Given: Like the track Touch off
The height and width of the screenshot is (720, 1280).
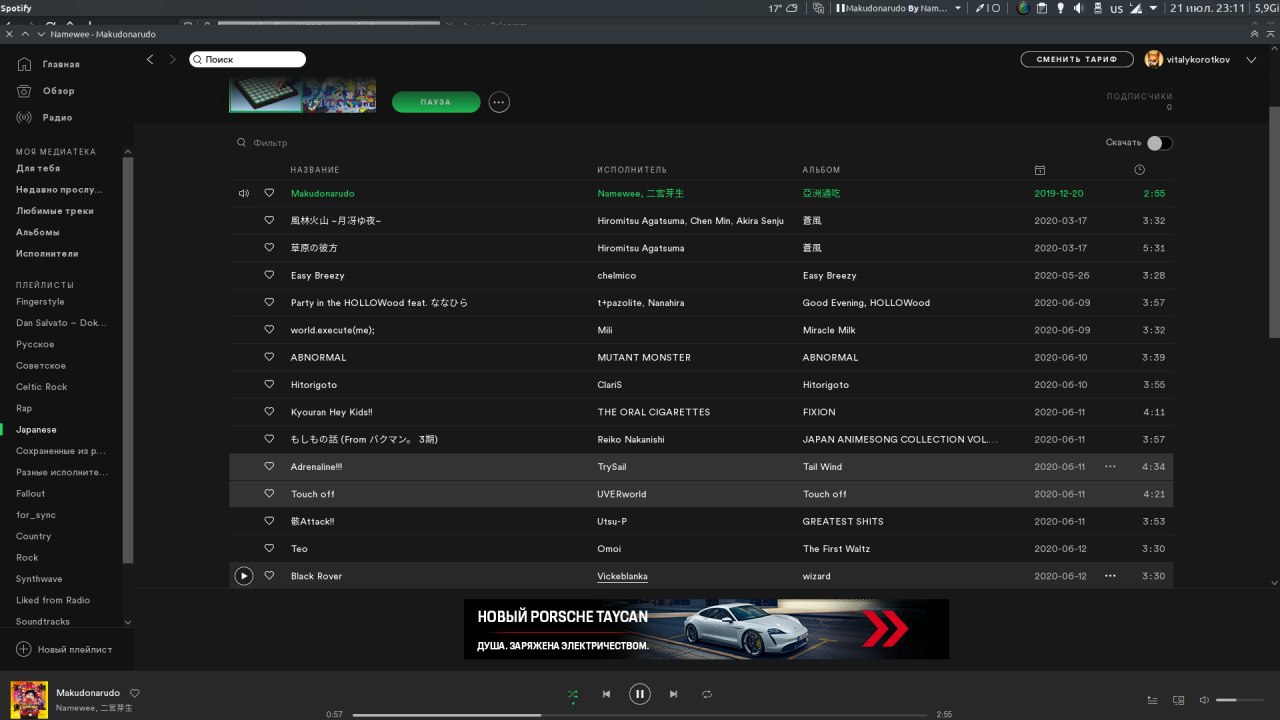Looking at the screenshot, I should [x=269, y=494].
